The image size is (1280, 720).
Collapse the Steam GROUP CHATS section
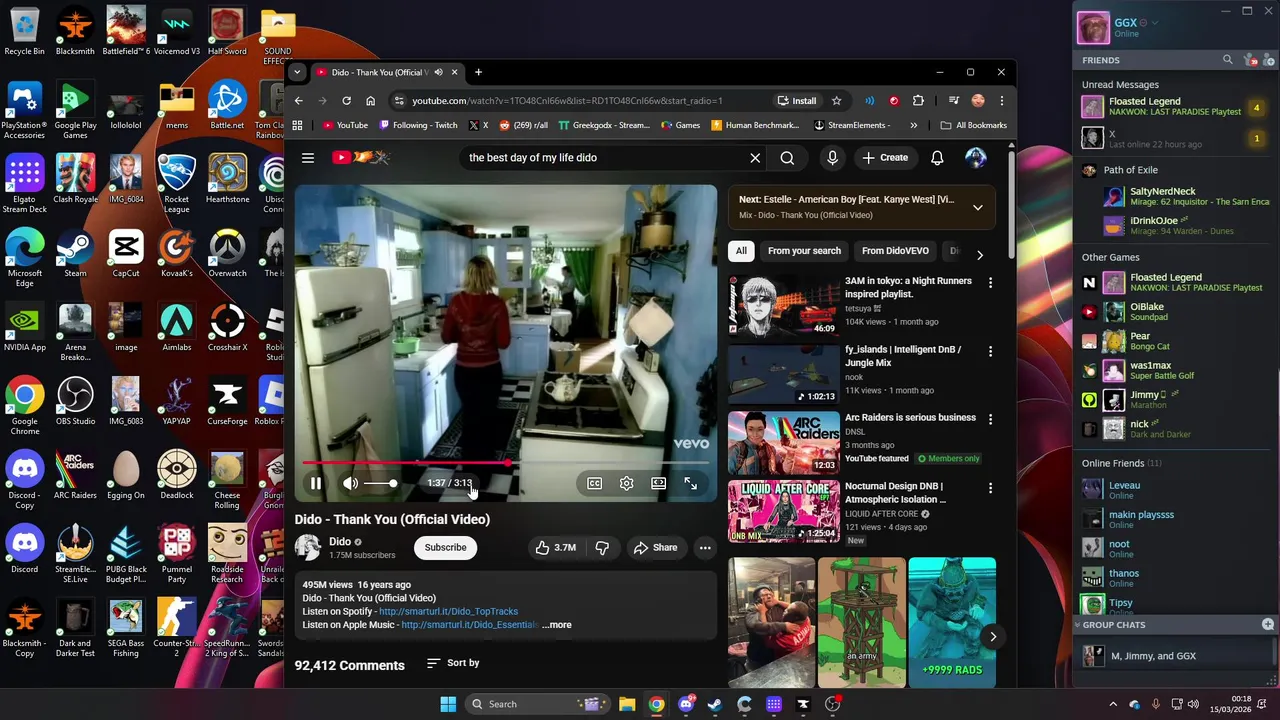coord(1078,625)
